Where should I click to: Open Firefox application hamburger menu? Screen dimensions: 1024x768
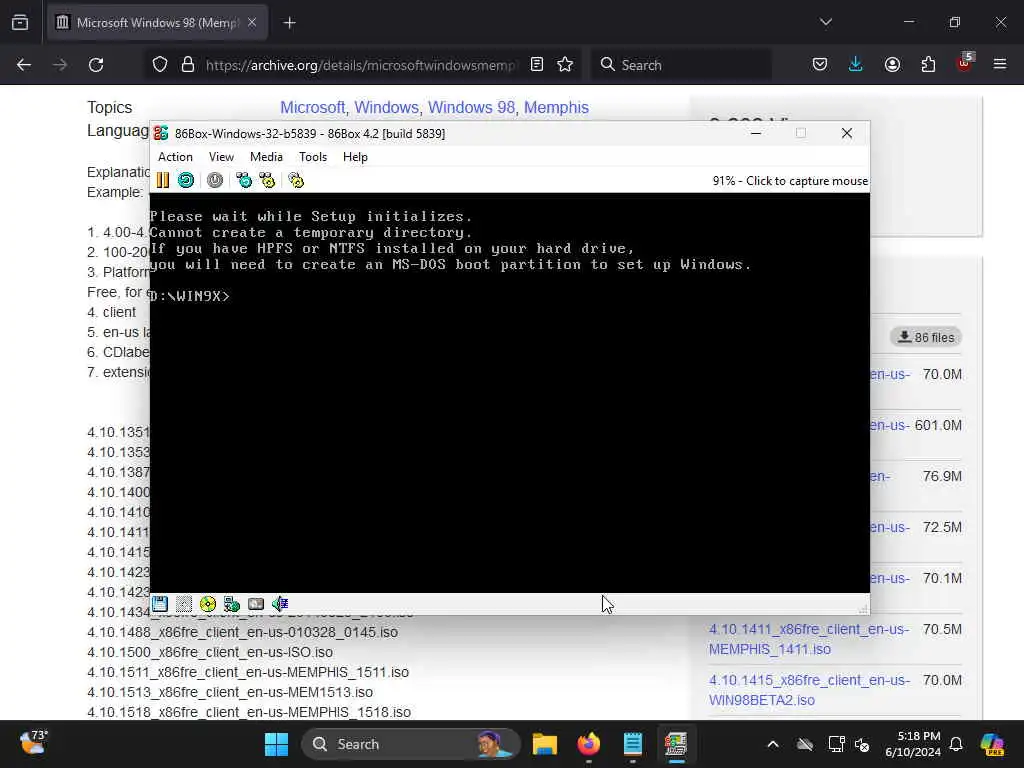pos(1000,64)
